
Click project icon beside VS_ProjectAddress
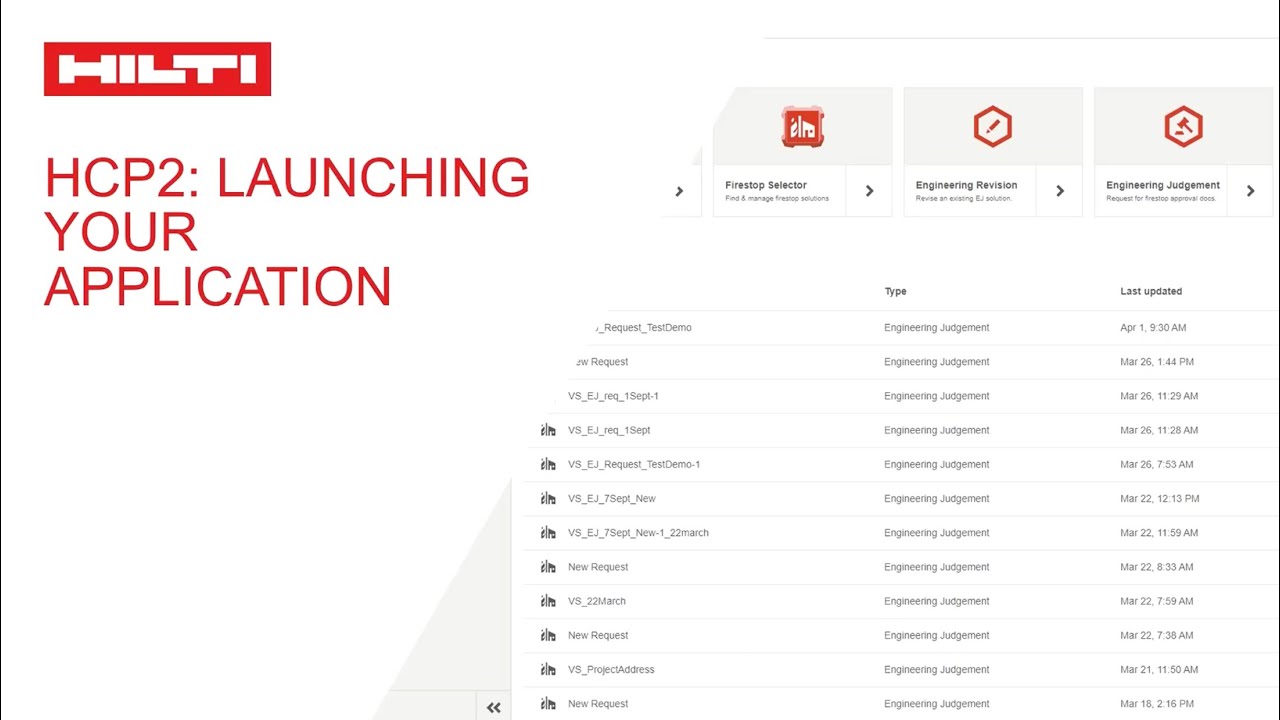point(548,670)
